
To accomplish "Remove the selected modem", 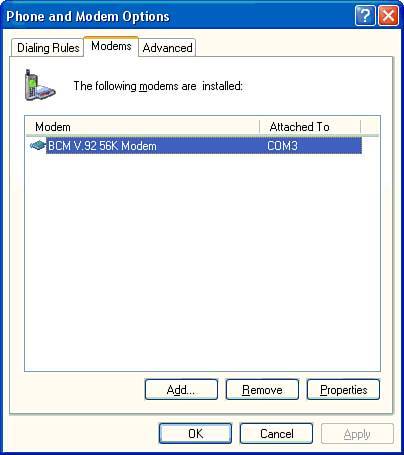I will point(262,389).
